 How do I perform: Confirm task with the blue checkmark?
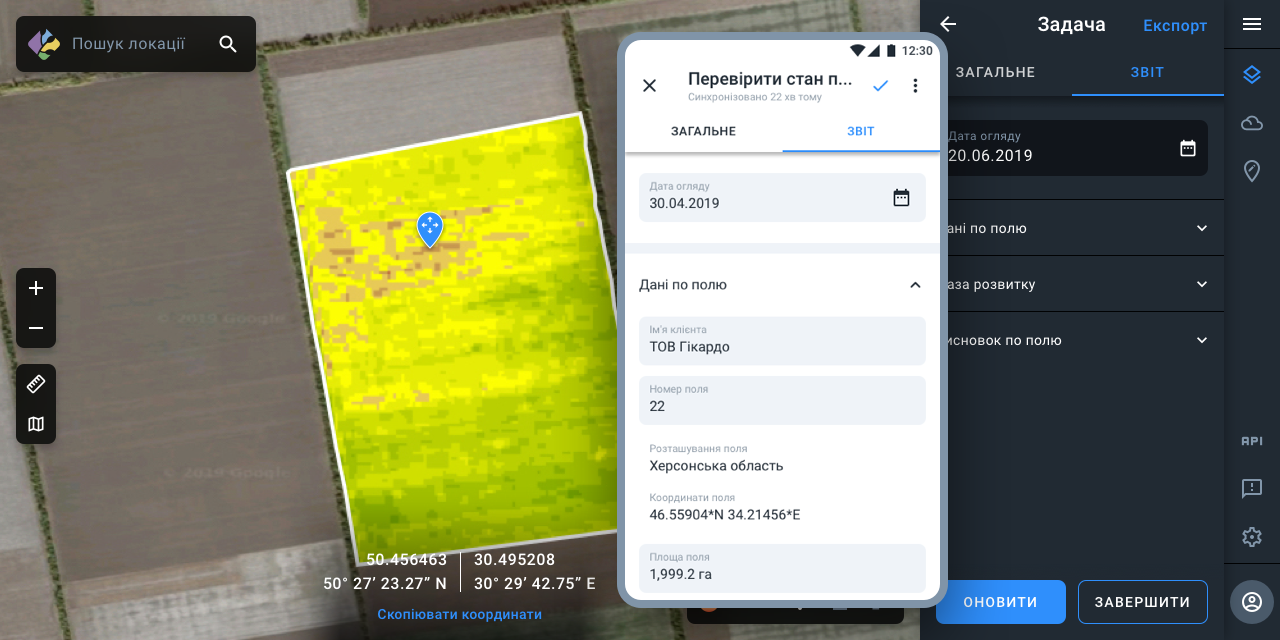(x=880, y=86)
